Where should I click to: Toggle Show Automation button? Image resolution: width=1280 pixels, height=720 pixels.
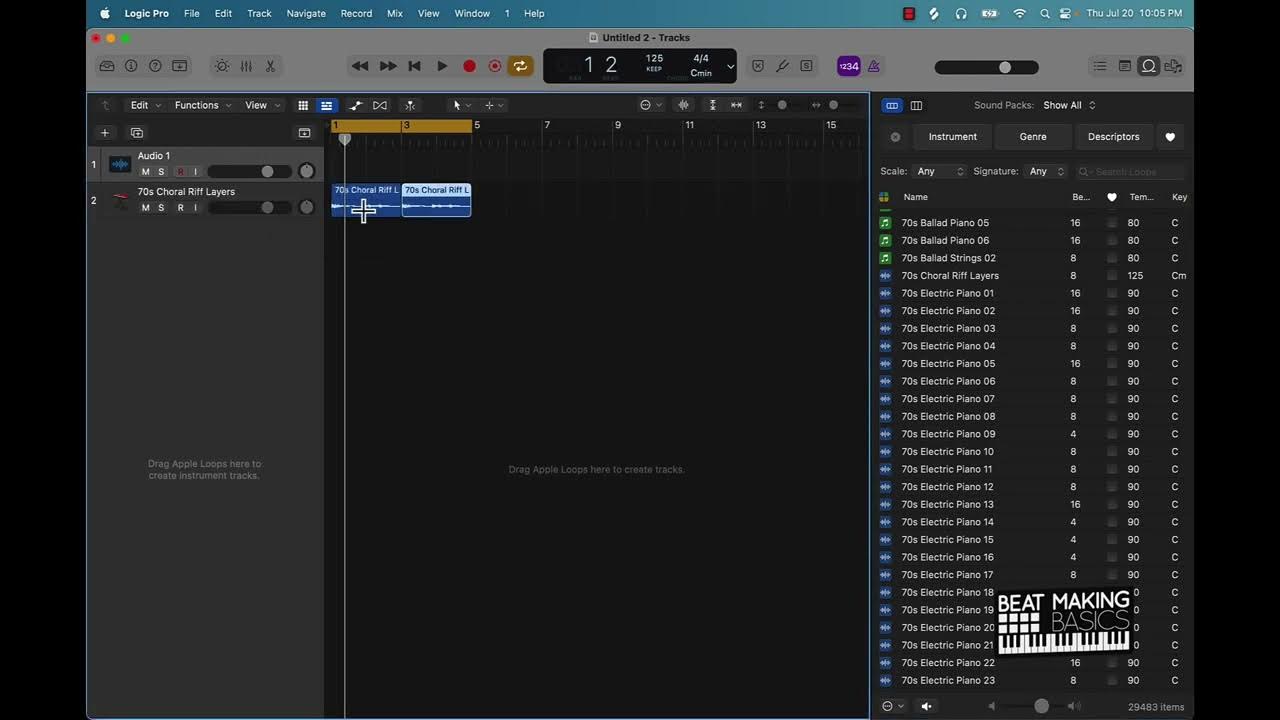[356, 105]
